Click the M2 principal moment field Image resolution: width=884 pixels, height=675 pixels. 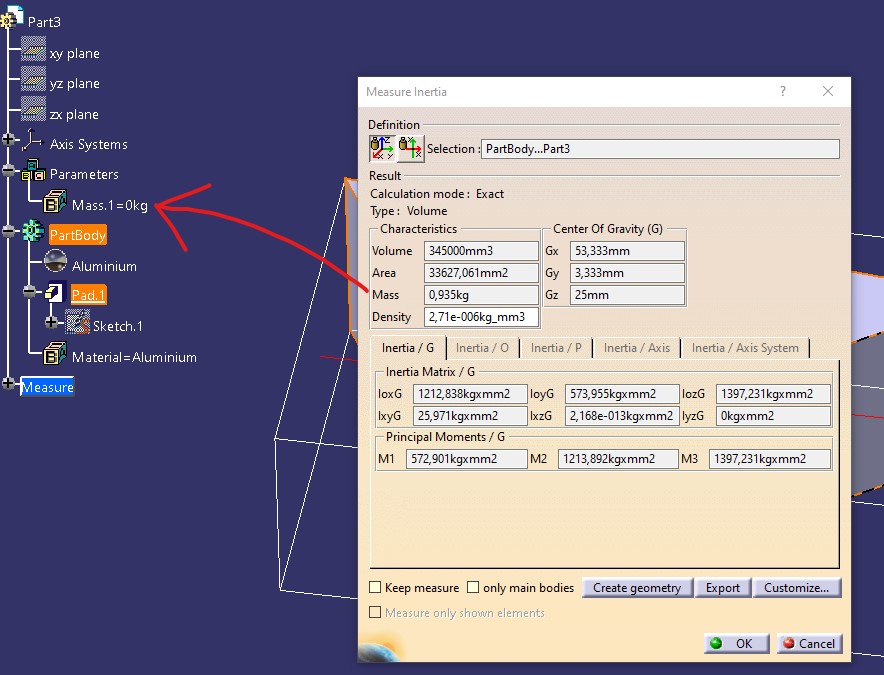coord(618,459)
